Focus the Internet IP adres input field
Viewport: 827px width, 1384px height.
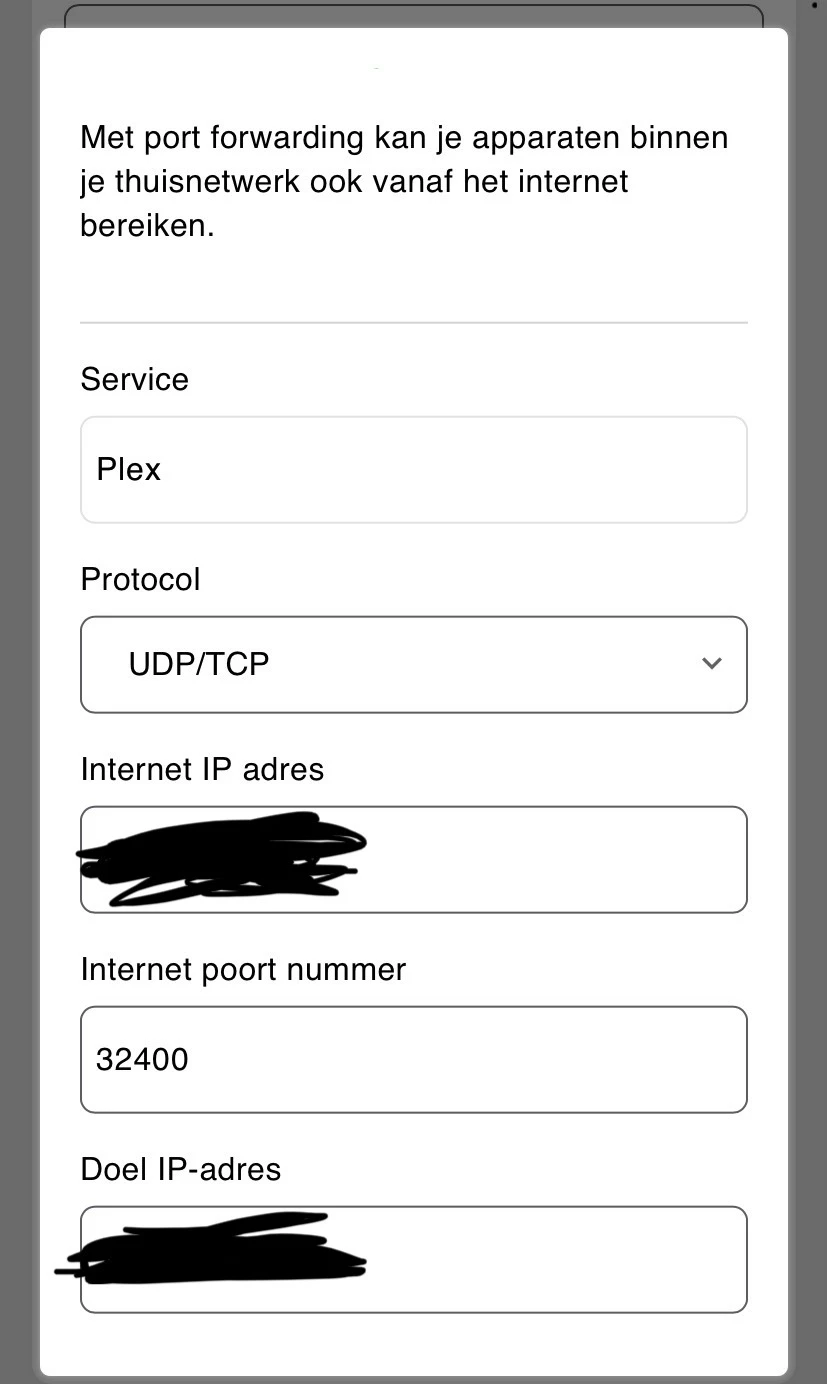[550, 860]
